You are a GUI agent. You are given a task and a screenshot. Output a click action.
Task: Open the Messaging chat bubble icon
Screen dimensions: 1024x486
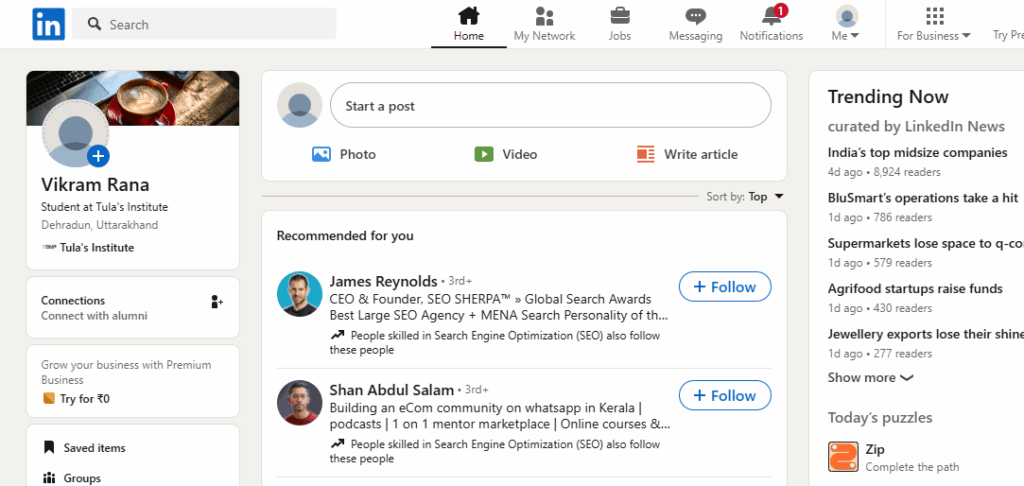tap(696, 16)
